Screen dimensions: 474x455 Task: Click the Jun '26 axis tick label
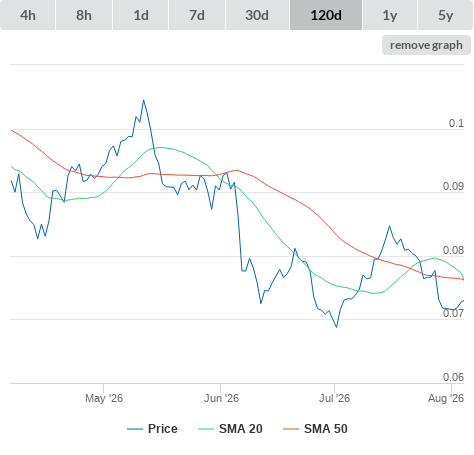[x=221, y=398]
